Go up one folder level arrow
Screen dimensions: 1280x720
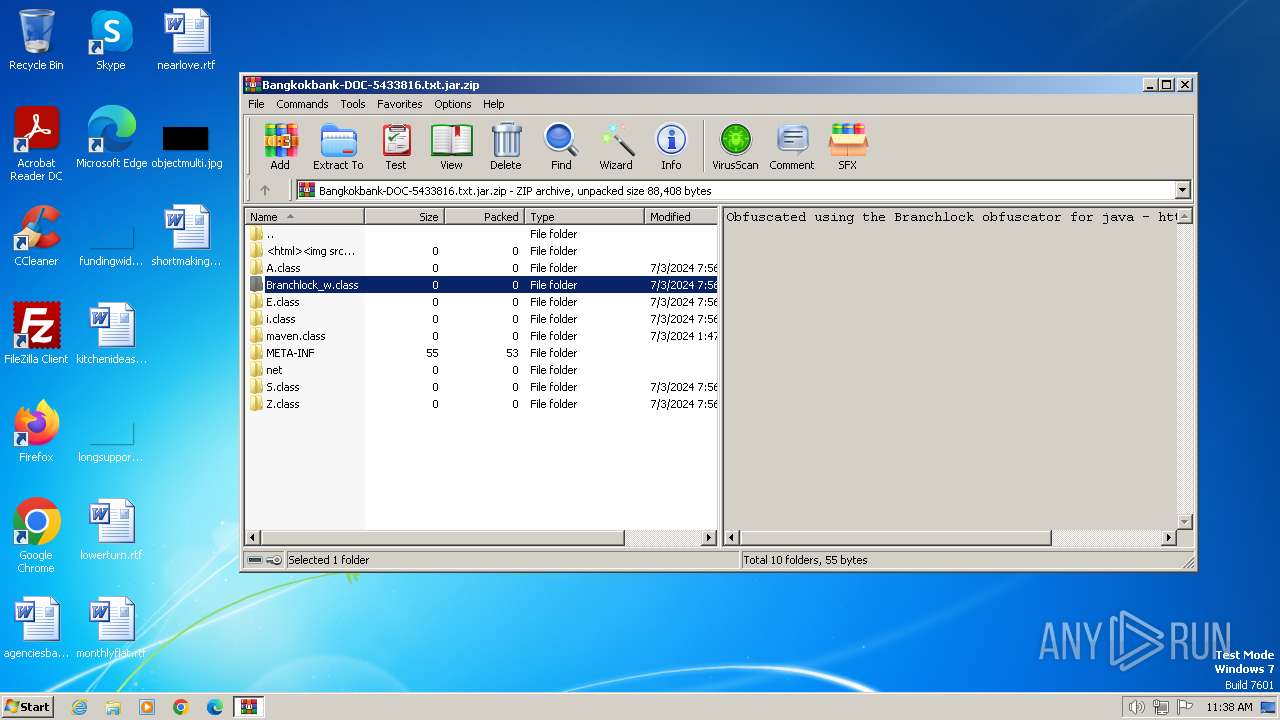(265, 190)
